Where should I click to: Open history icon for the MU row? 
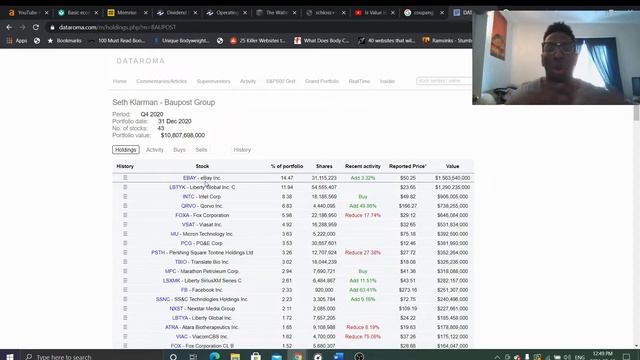coord(125,234)
